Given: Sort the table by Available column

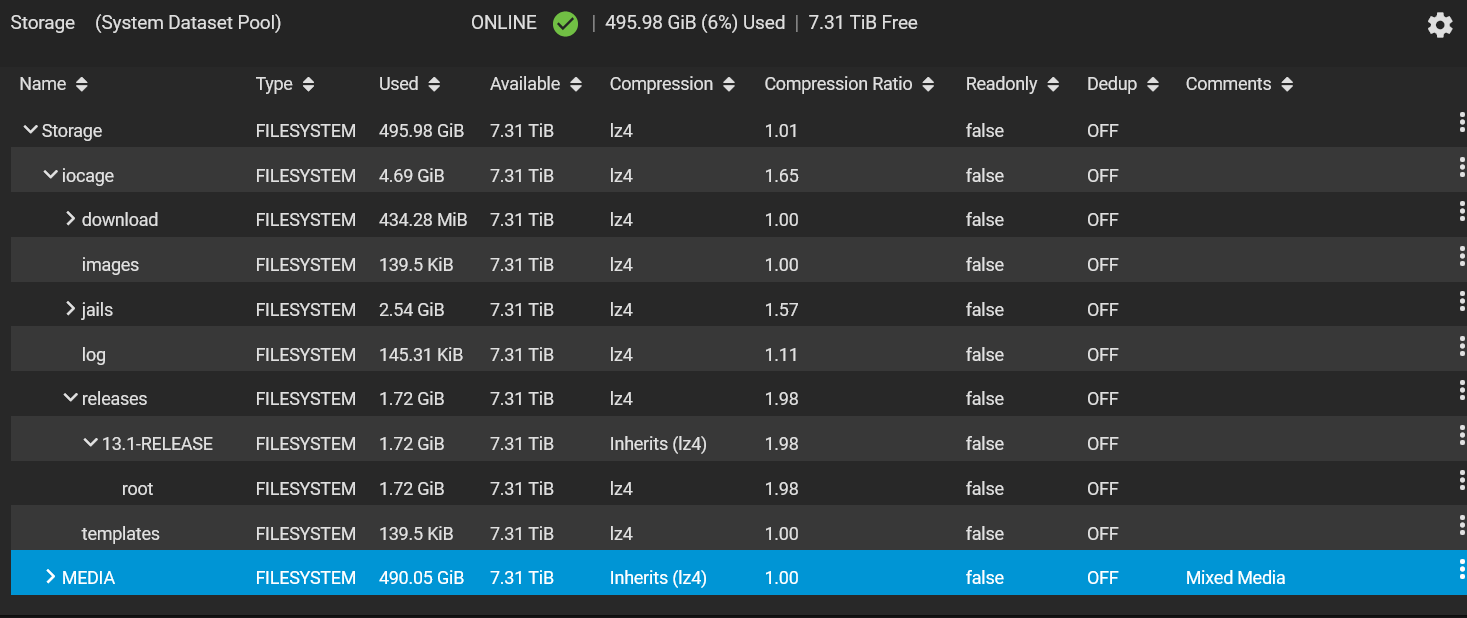Looking at the screenshot, I should 576,85.
